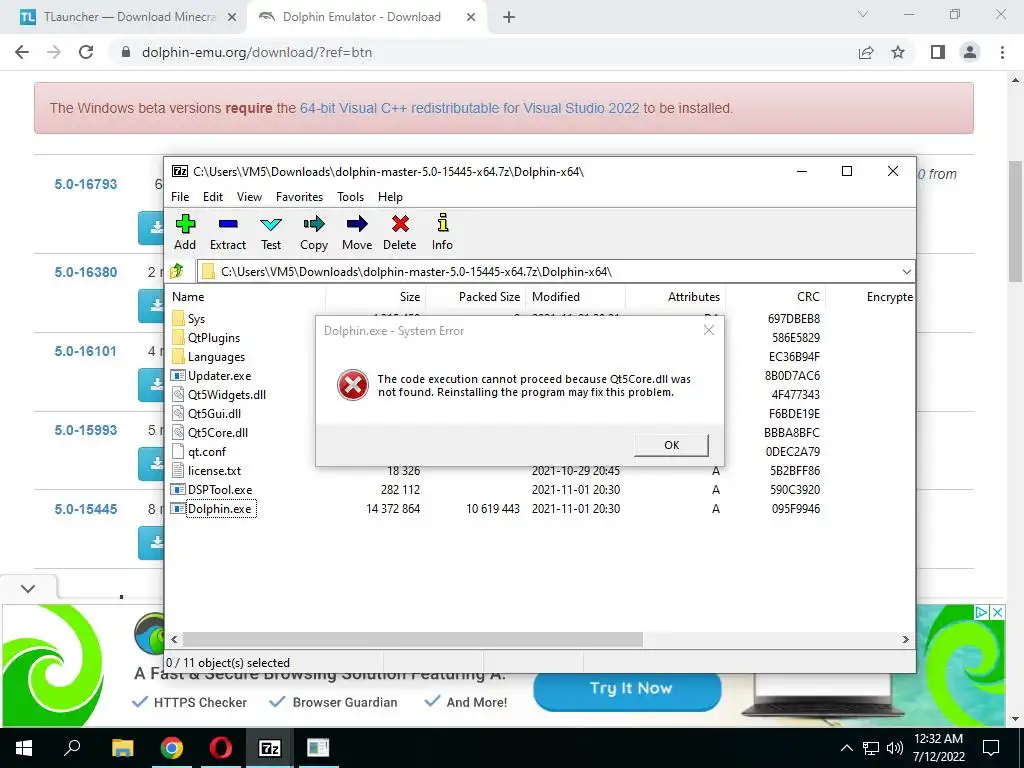Open the View menu in 7-Zip
1024x768 pixels.
[x=249, y=197]
